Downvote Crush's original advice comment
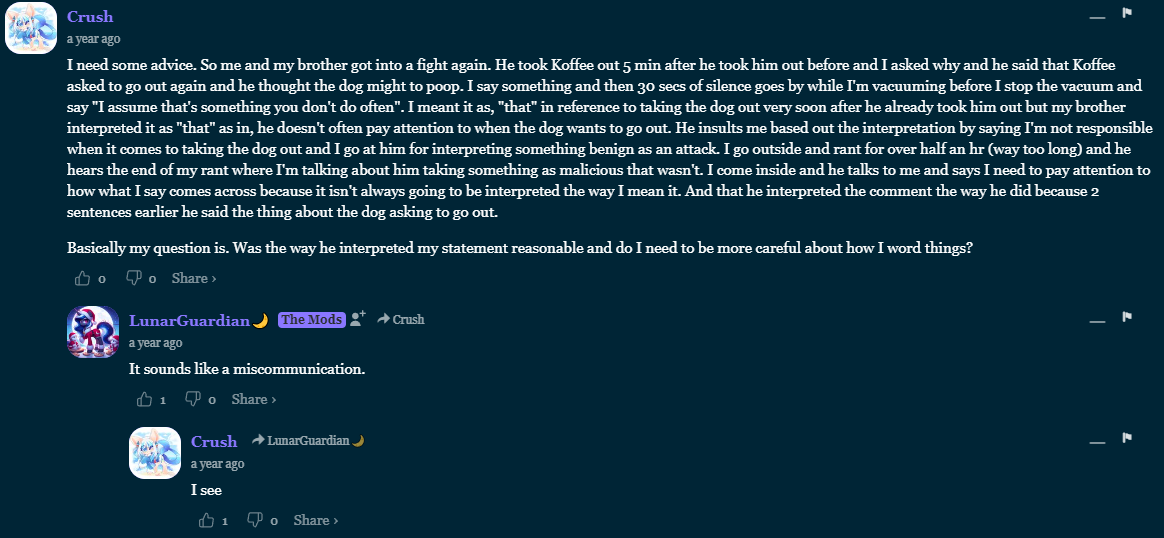 tap(134, 278)
